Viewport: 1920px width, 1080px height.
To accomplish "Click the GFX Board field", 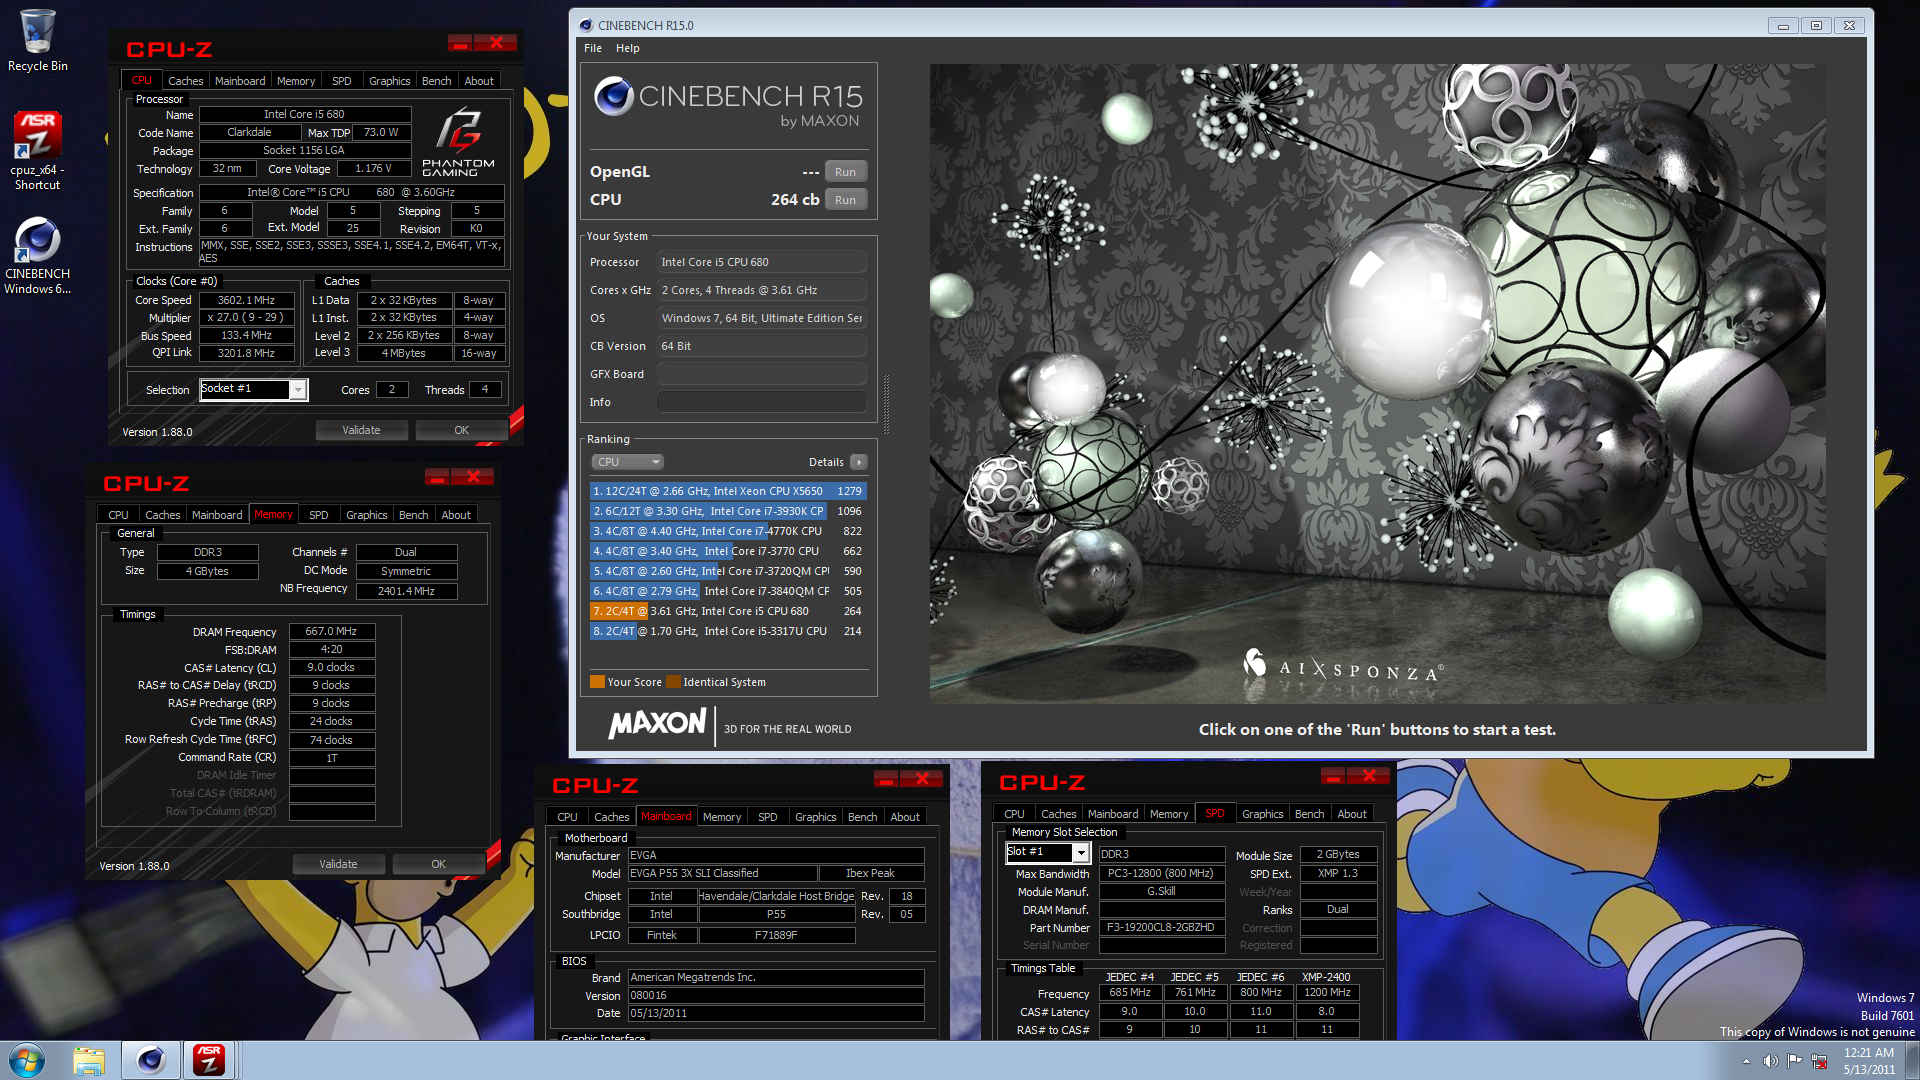I will coord(761,374).
